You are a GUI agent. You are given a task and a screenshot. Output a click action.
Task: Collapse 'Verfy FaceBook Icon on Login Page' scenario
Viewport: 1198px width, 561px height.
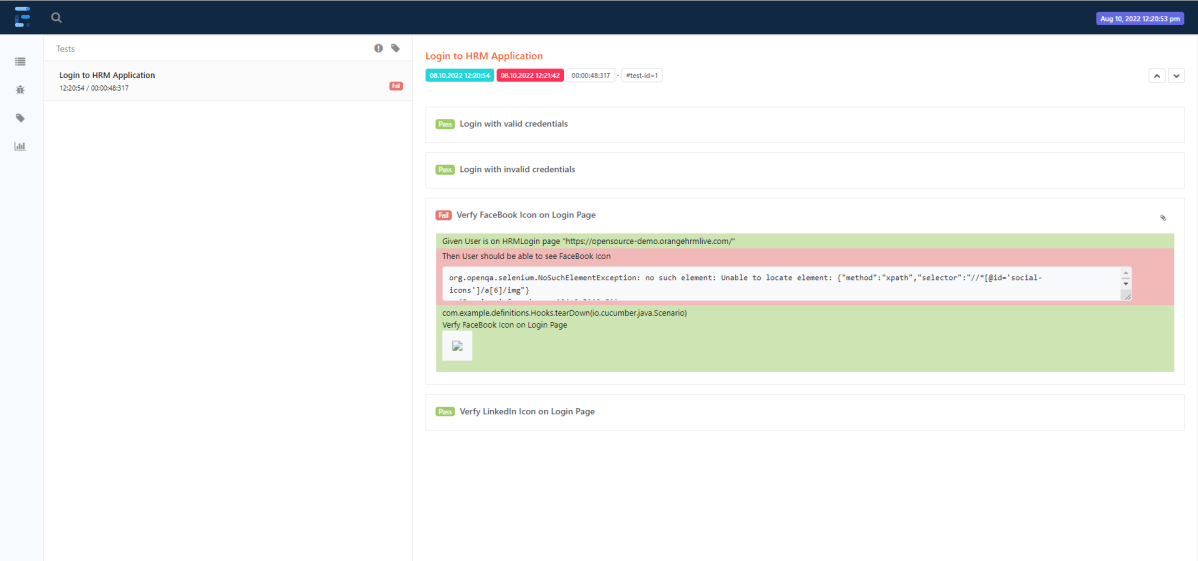click(x=526, y=215)
